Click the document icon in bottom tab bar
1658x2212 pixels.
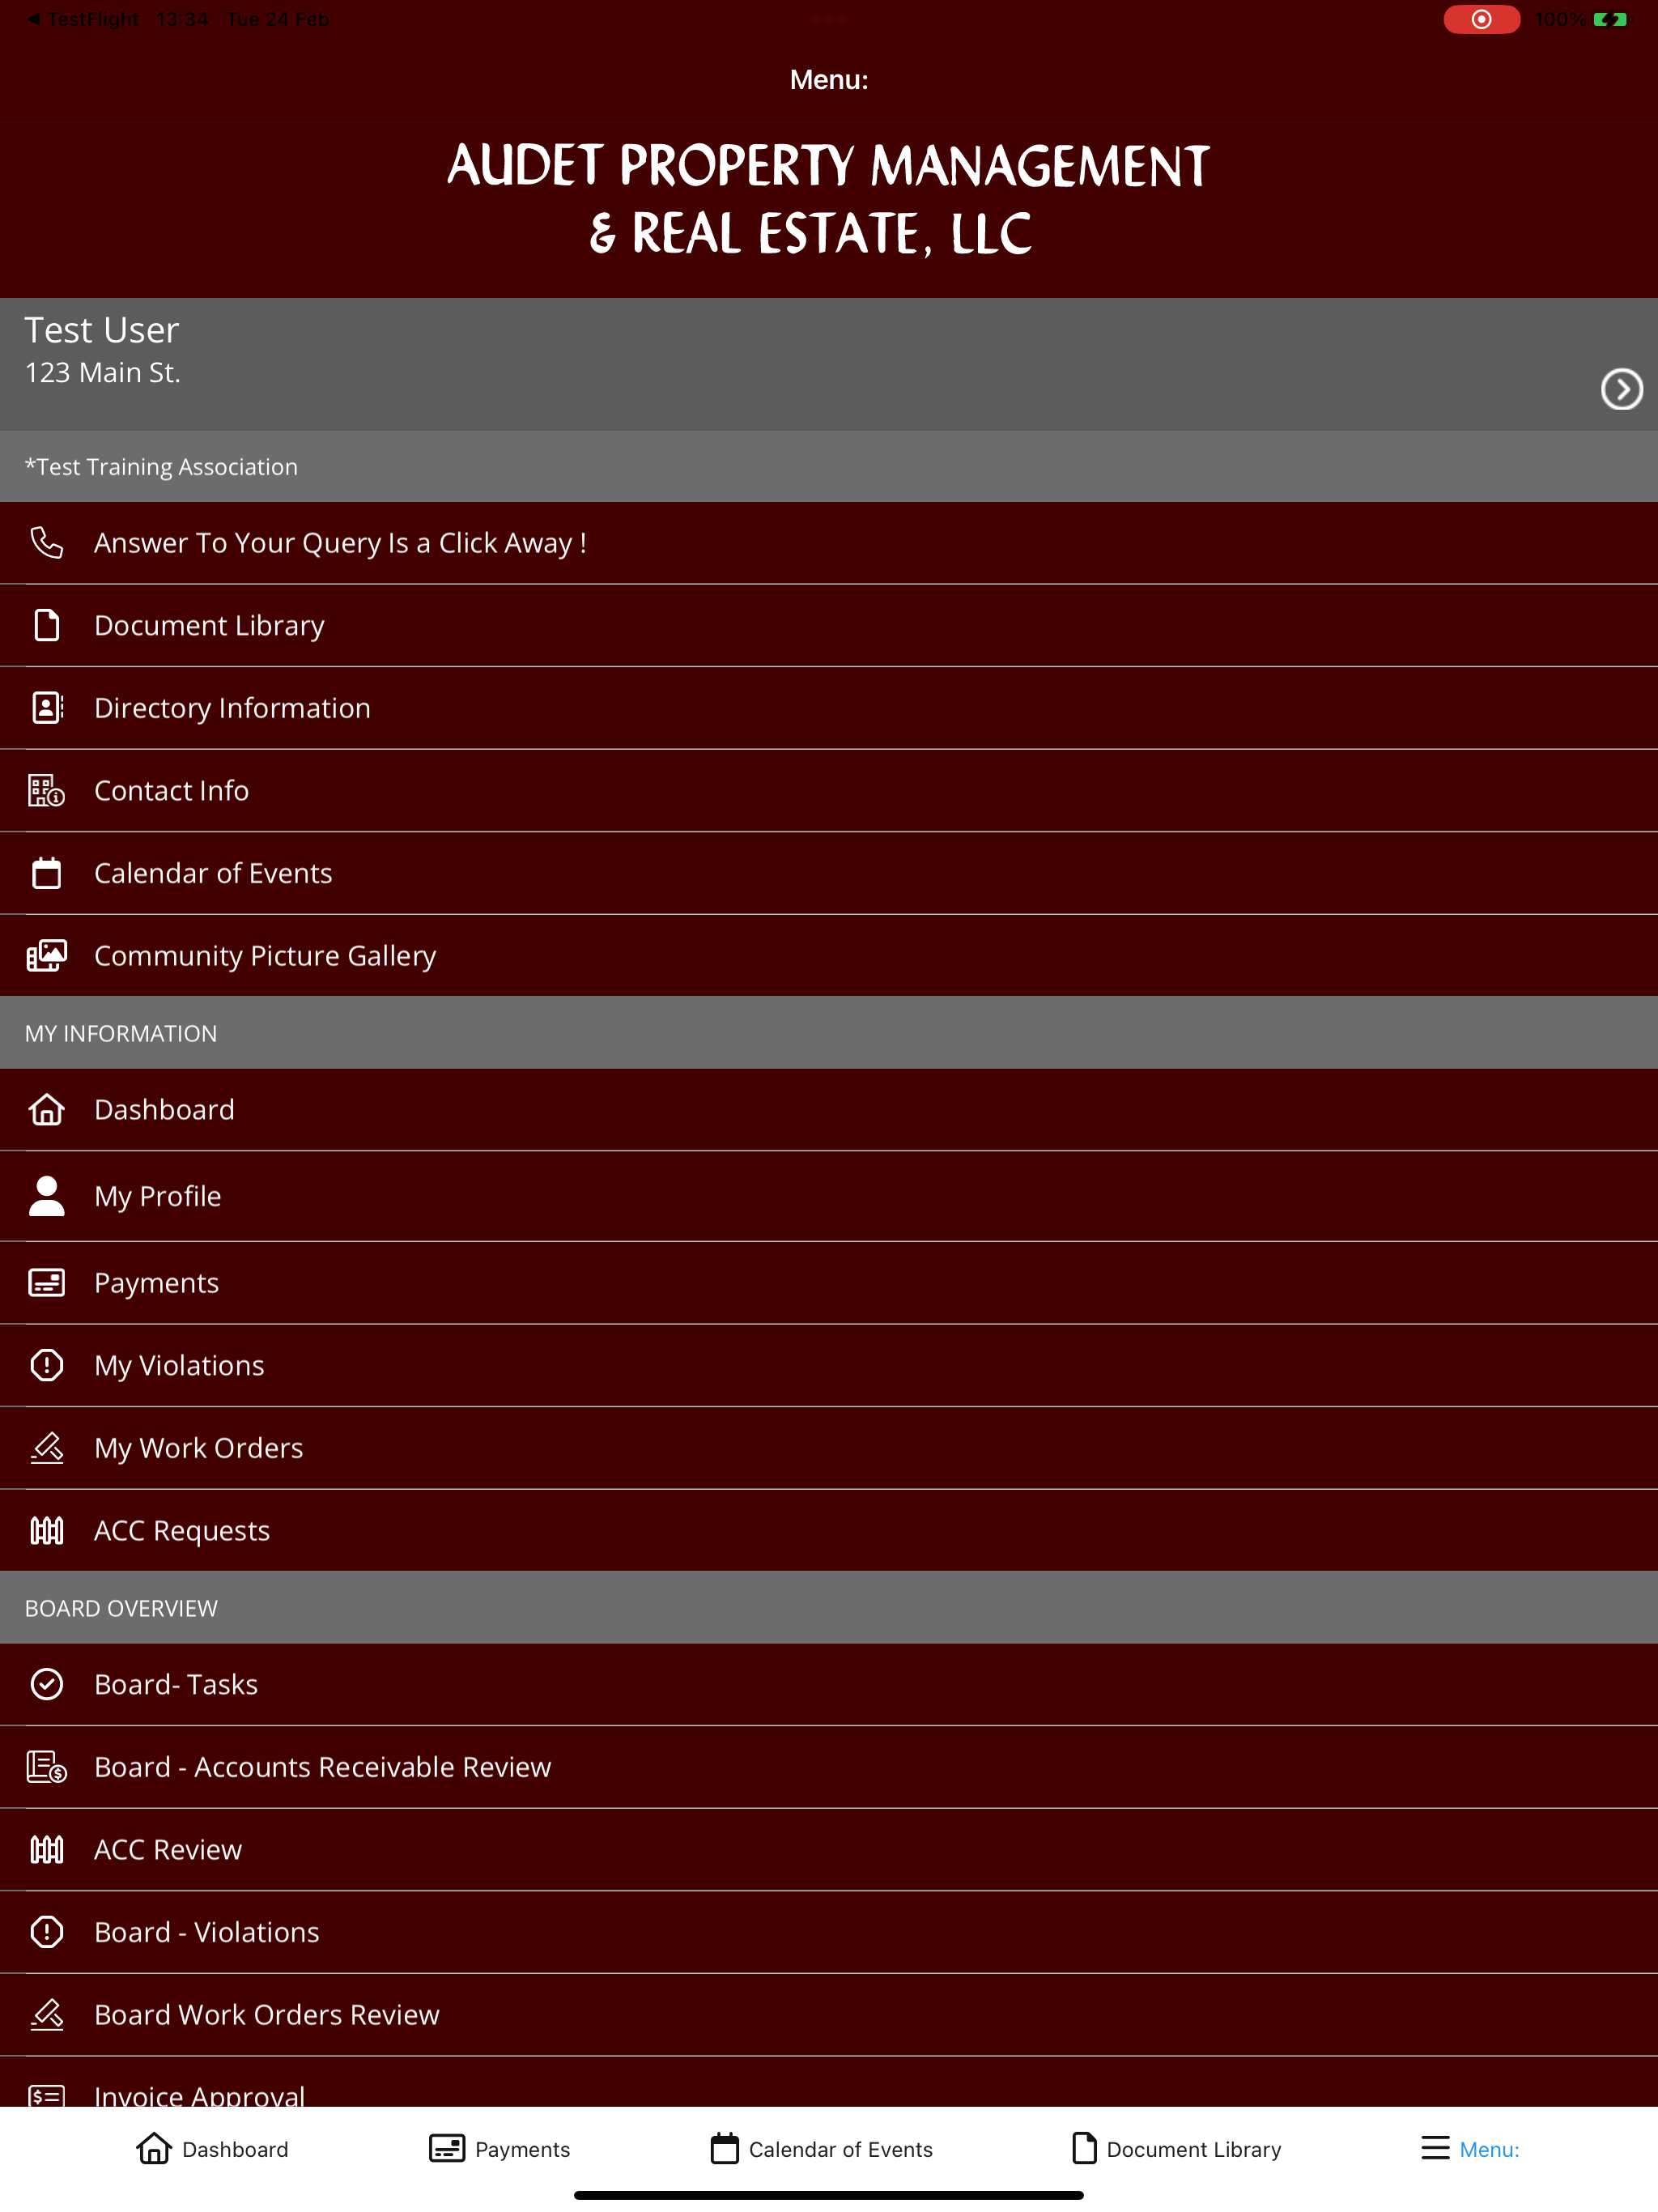[x=1084, y=2148]
